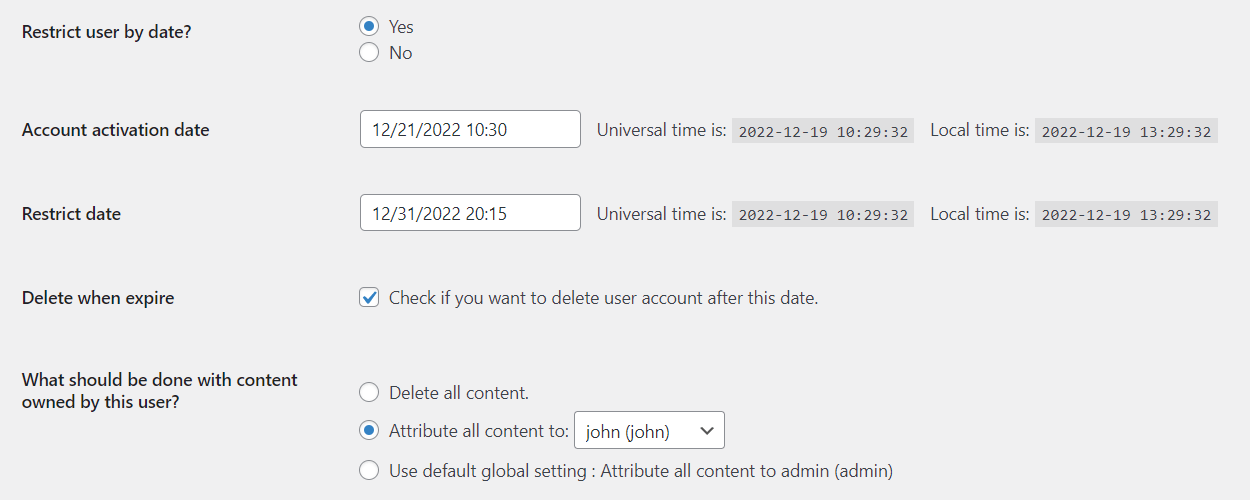Choose No for Restrict user by date
Screen dimensions: 1250x500
[369, 53]
